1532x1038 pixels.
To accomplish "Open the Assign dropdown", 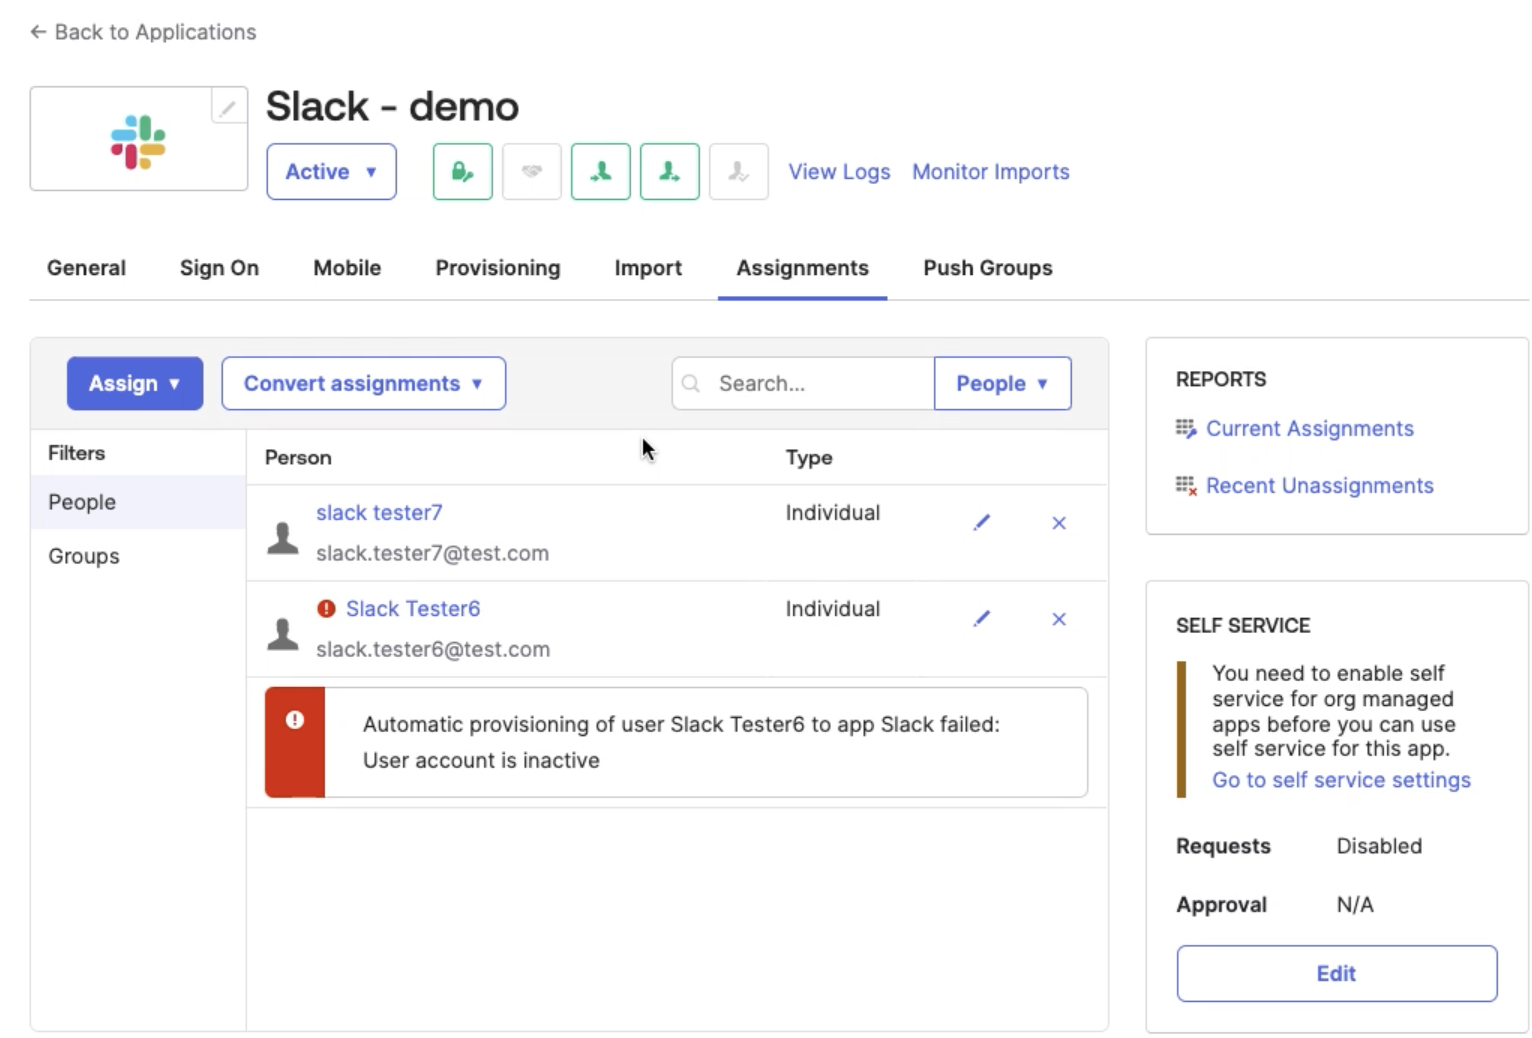I will [x=134, y=383].
